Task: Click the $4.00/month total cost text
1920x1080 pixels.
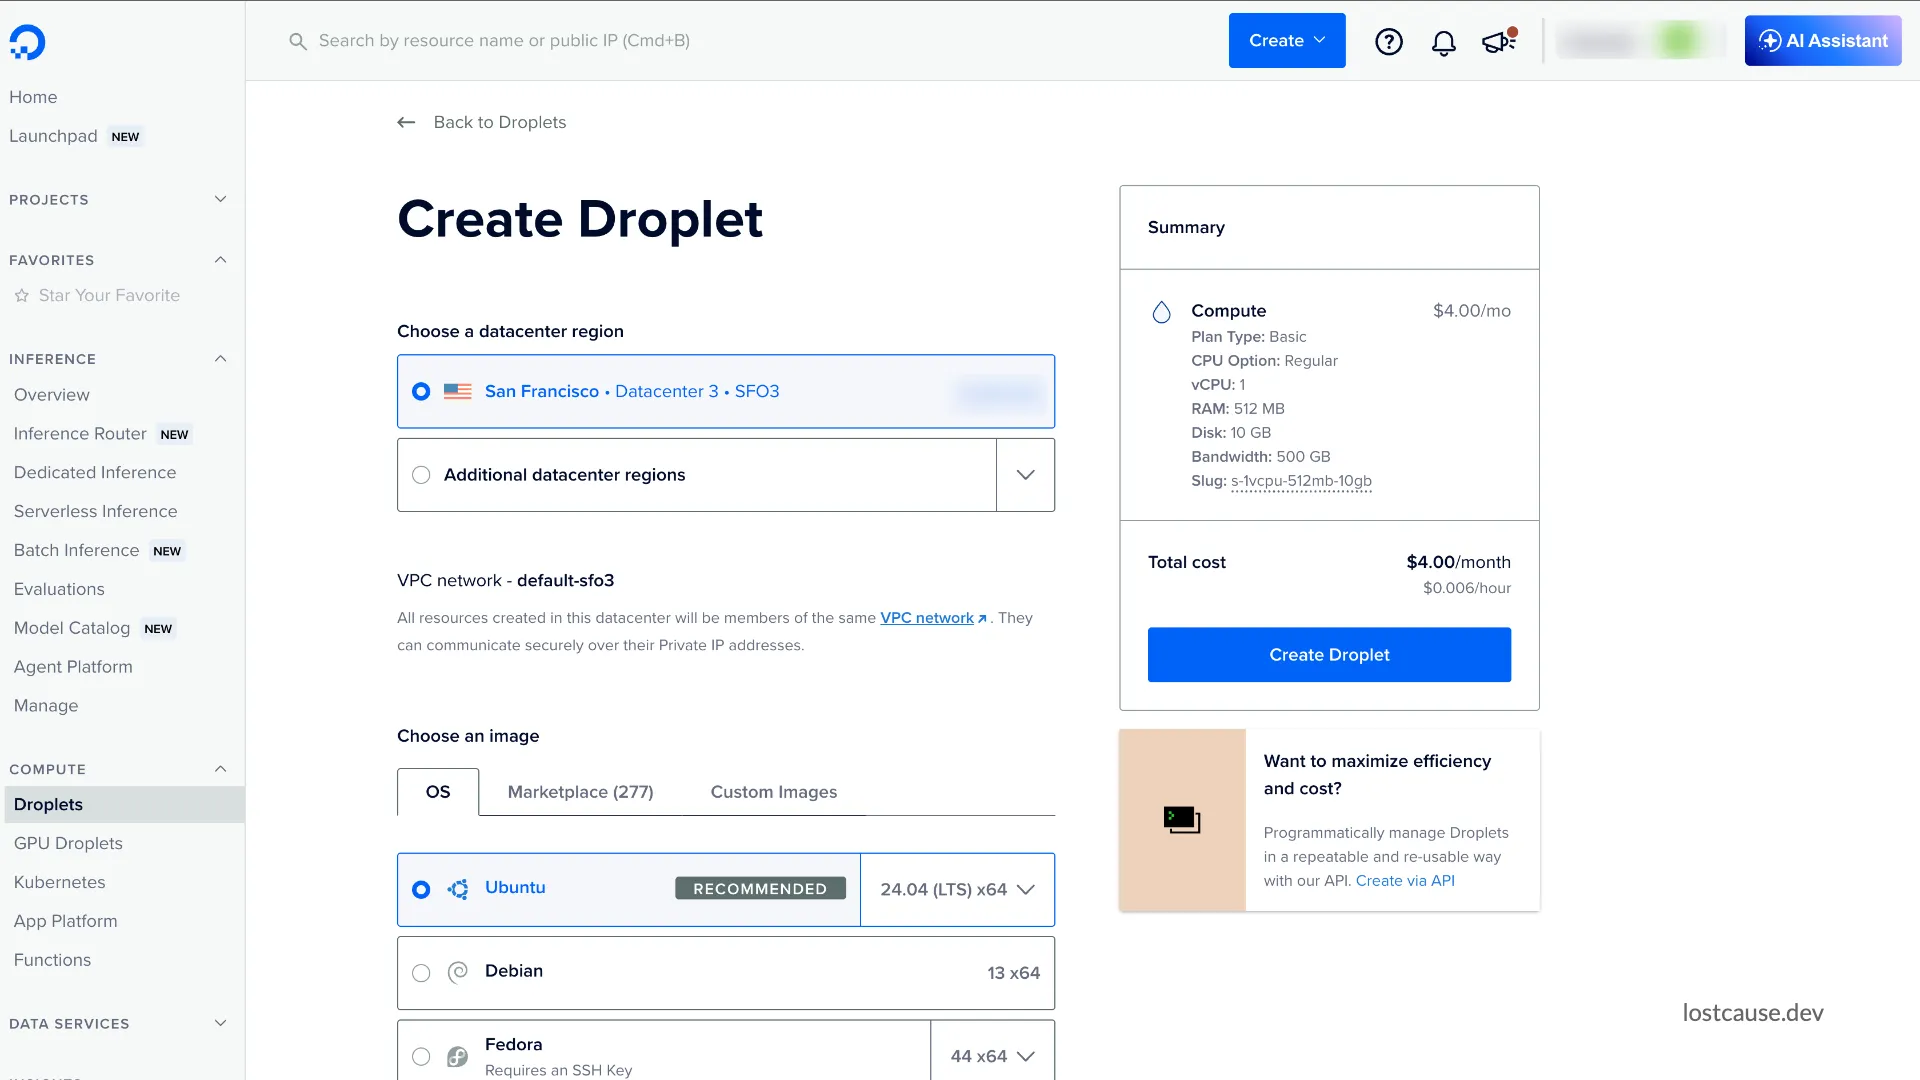Action: (1458, 562)
